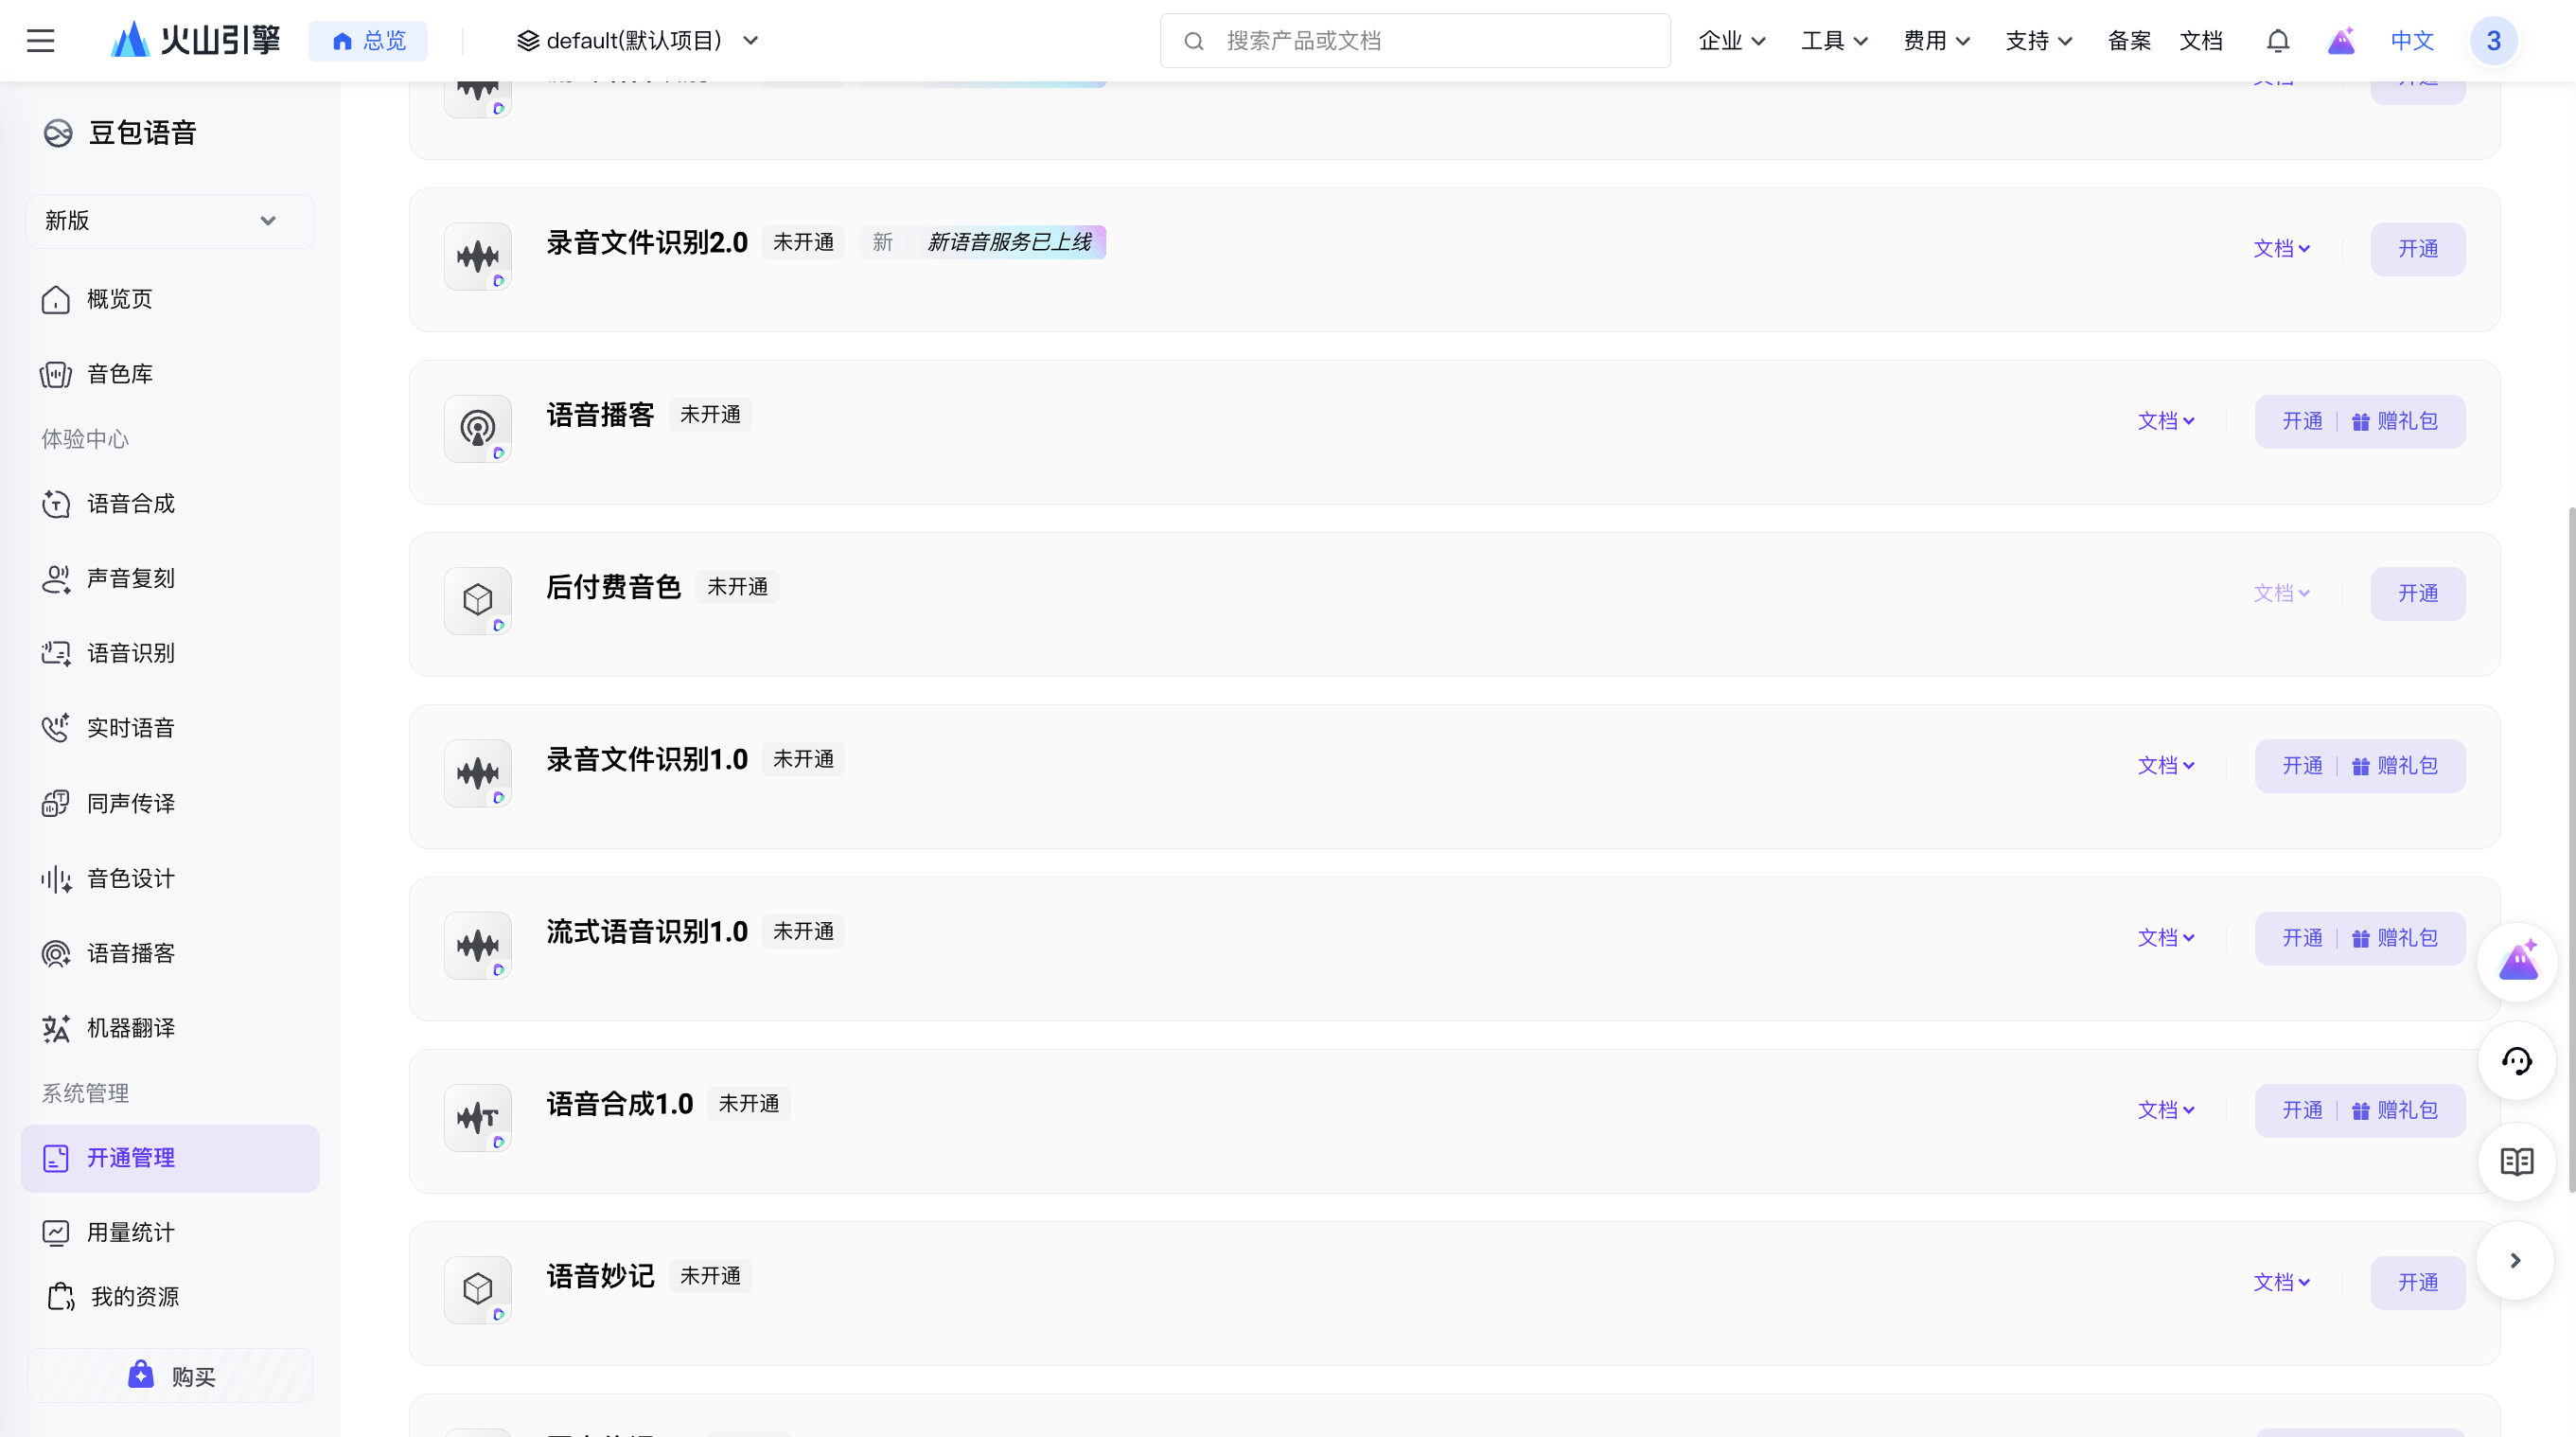Open the customer service headset button
Viewport: 2576px width, 1437px height.
pos(2517,1061)
